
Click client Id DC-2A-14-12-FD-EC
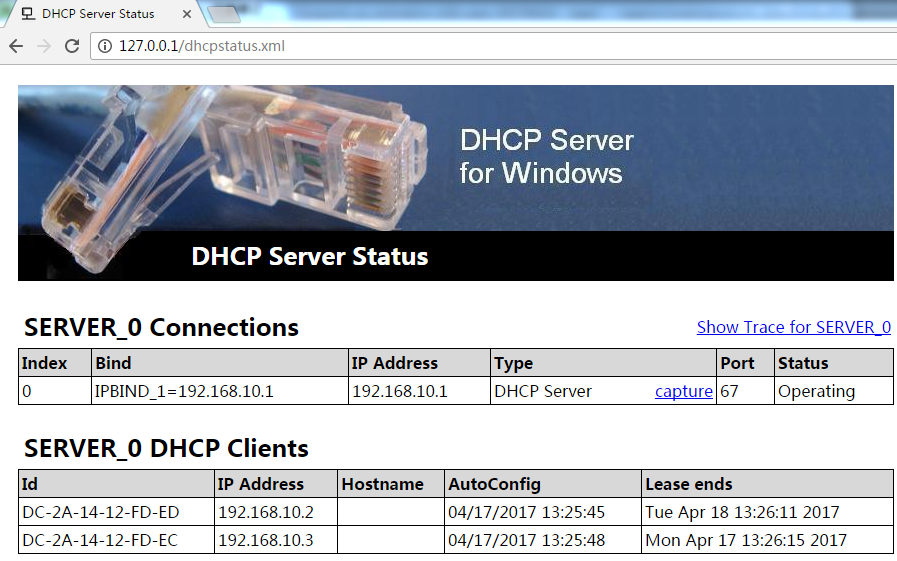[117, 540]
